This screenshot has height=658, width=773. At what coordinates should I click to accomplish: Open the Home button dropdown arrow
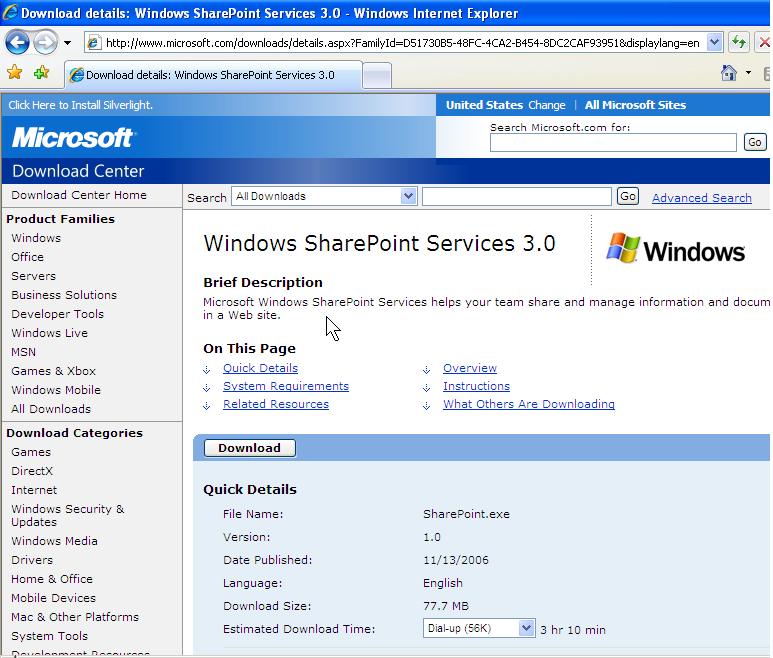click(748, 73)
